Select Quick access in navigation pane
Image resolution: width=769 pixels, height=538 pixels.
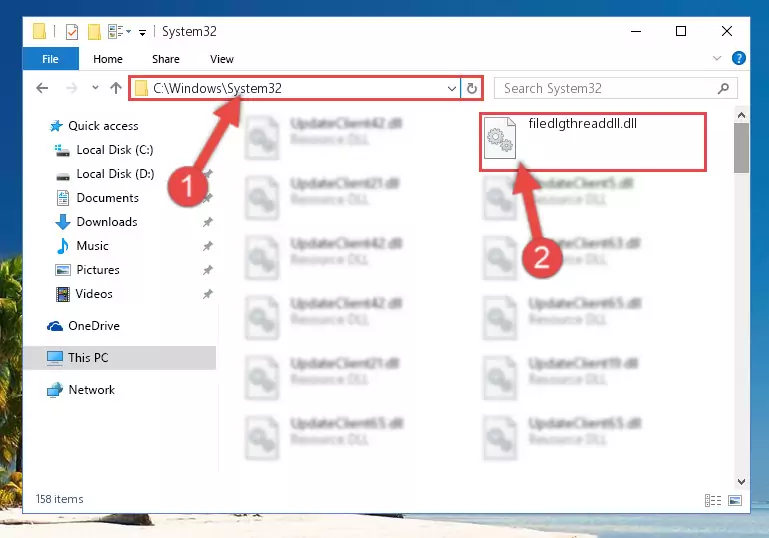click(x=103, y=126)
